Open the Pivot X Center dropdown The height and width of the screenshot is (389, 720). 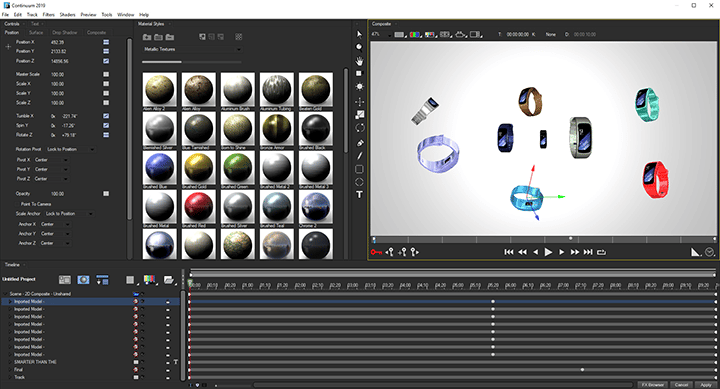coord(51,160)
